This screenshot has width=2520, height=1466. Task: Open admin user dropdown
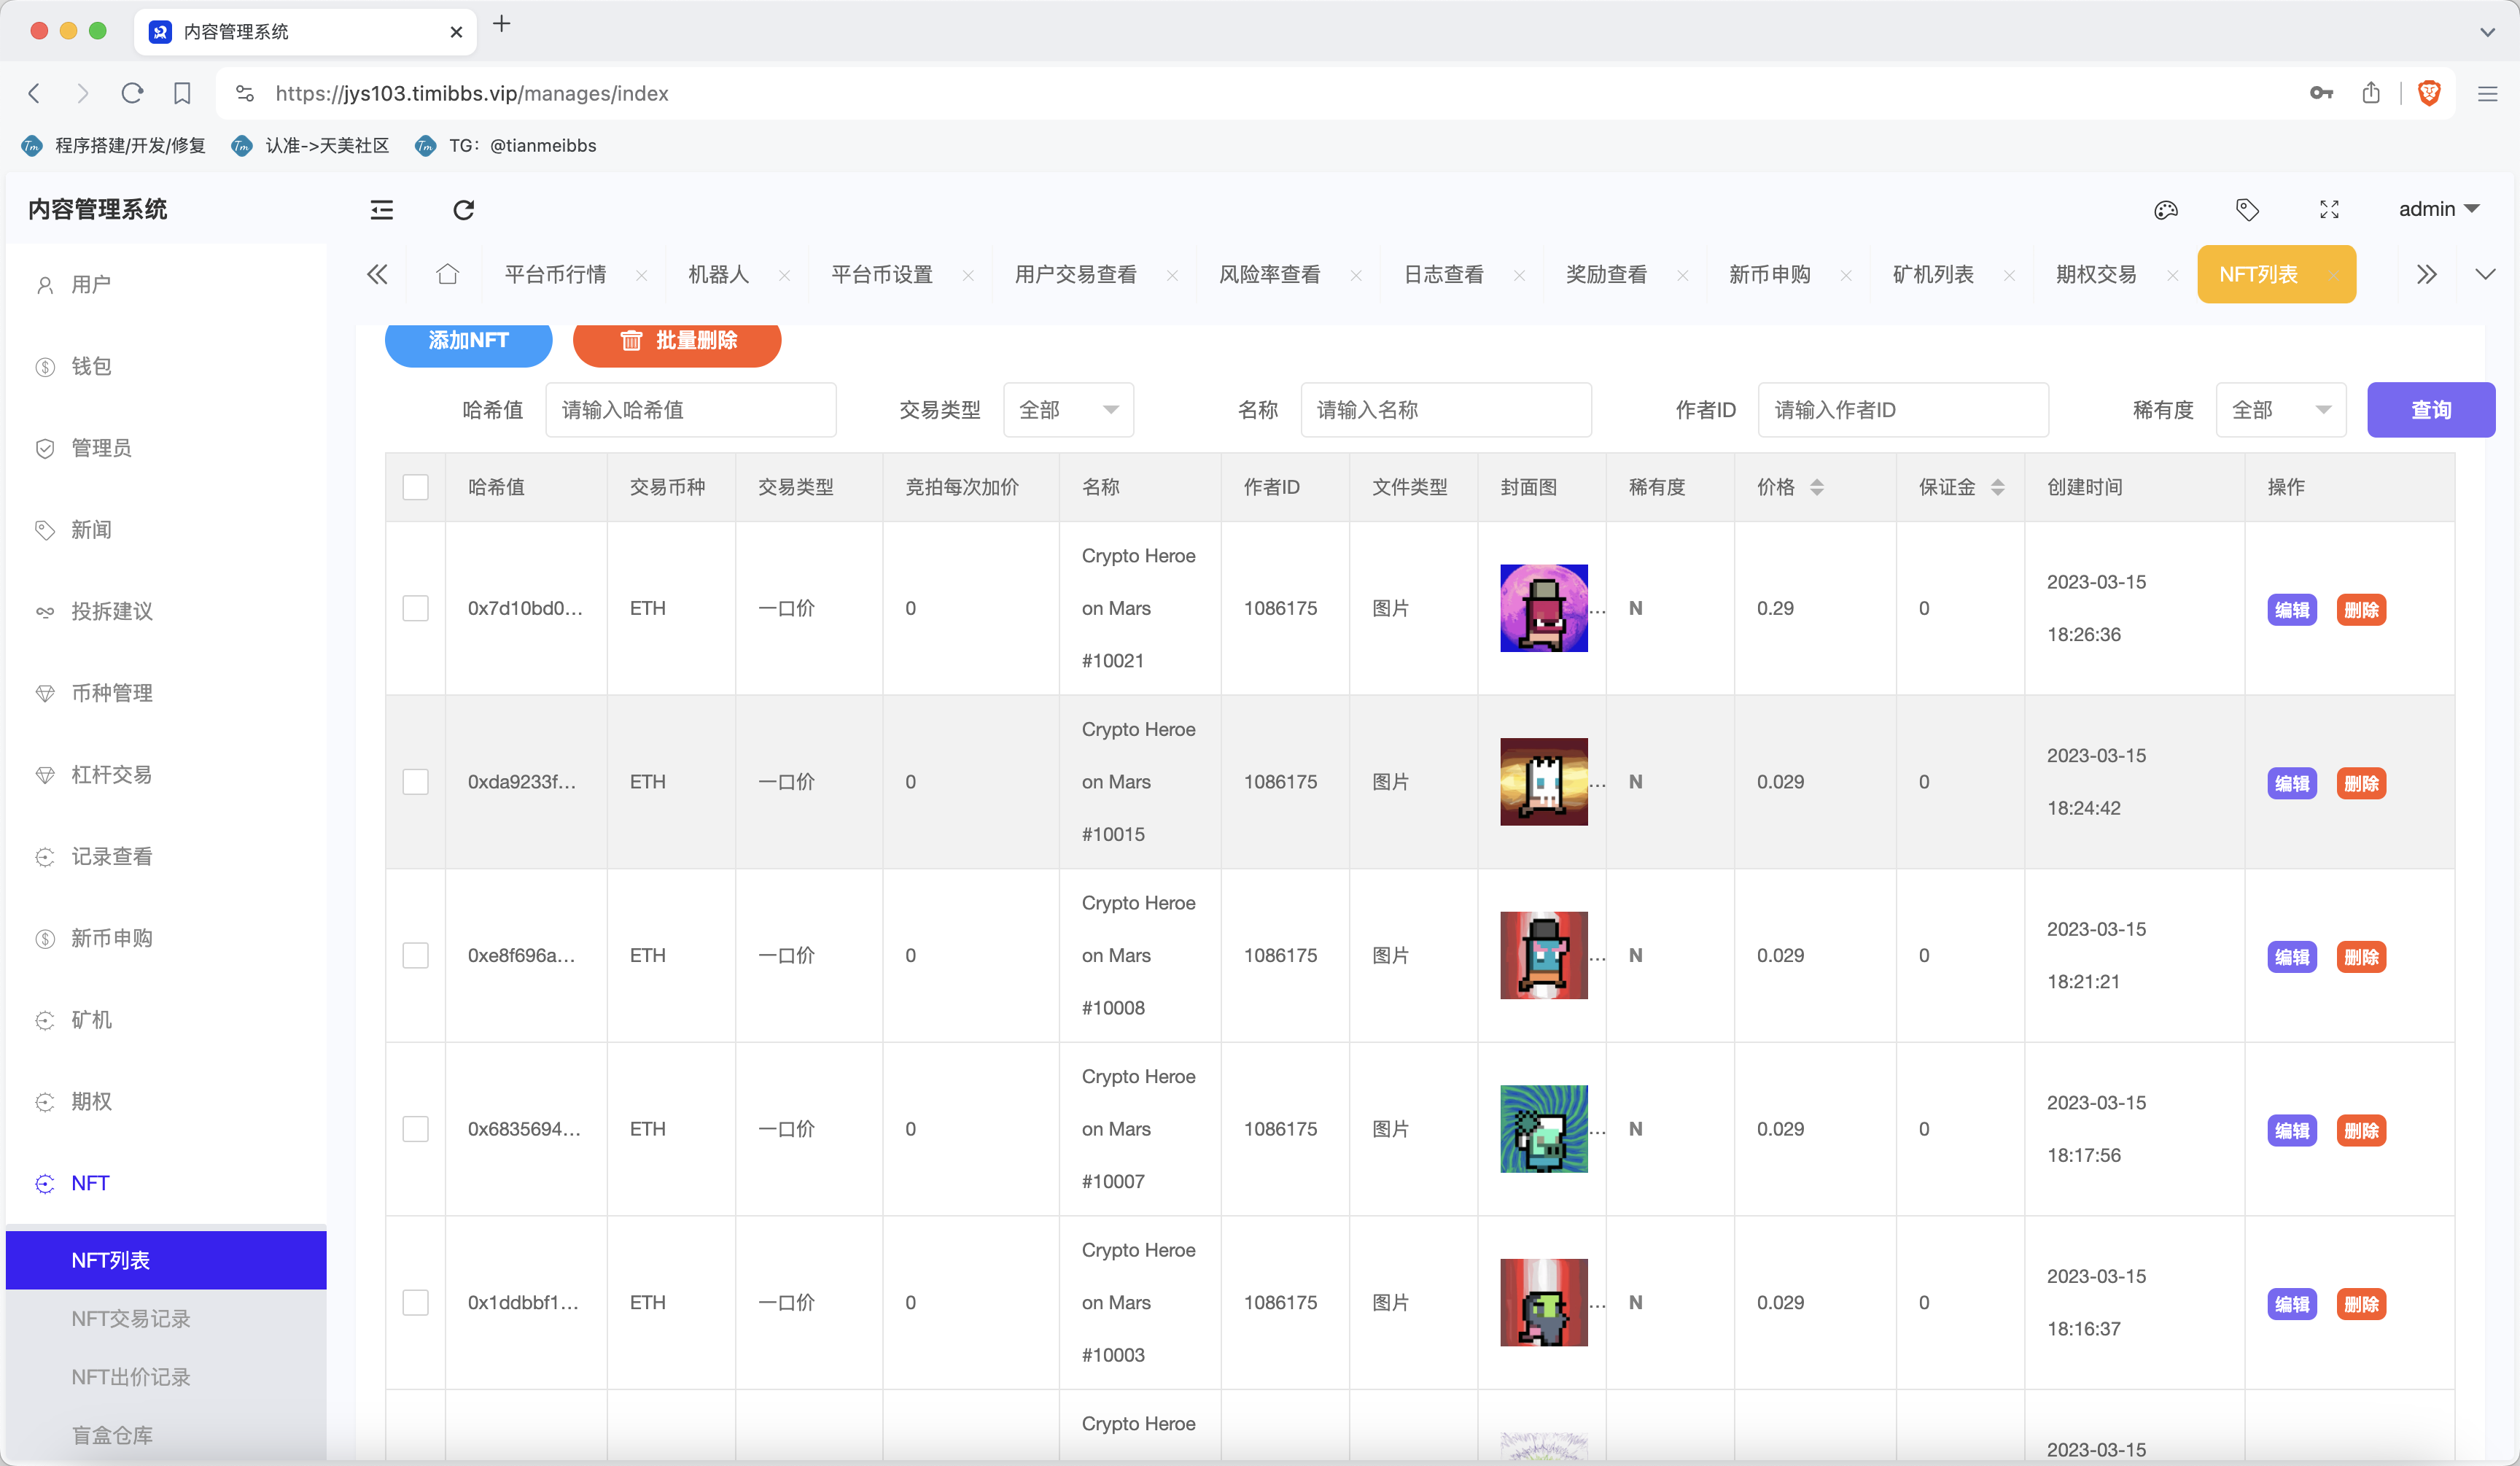2438,209
